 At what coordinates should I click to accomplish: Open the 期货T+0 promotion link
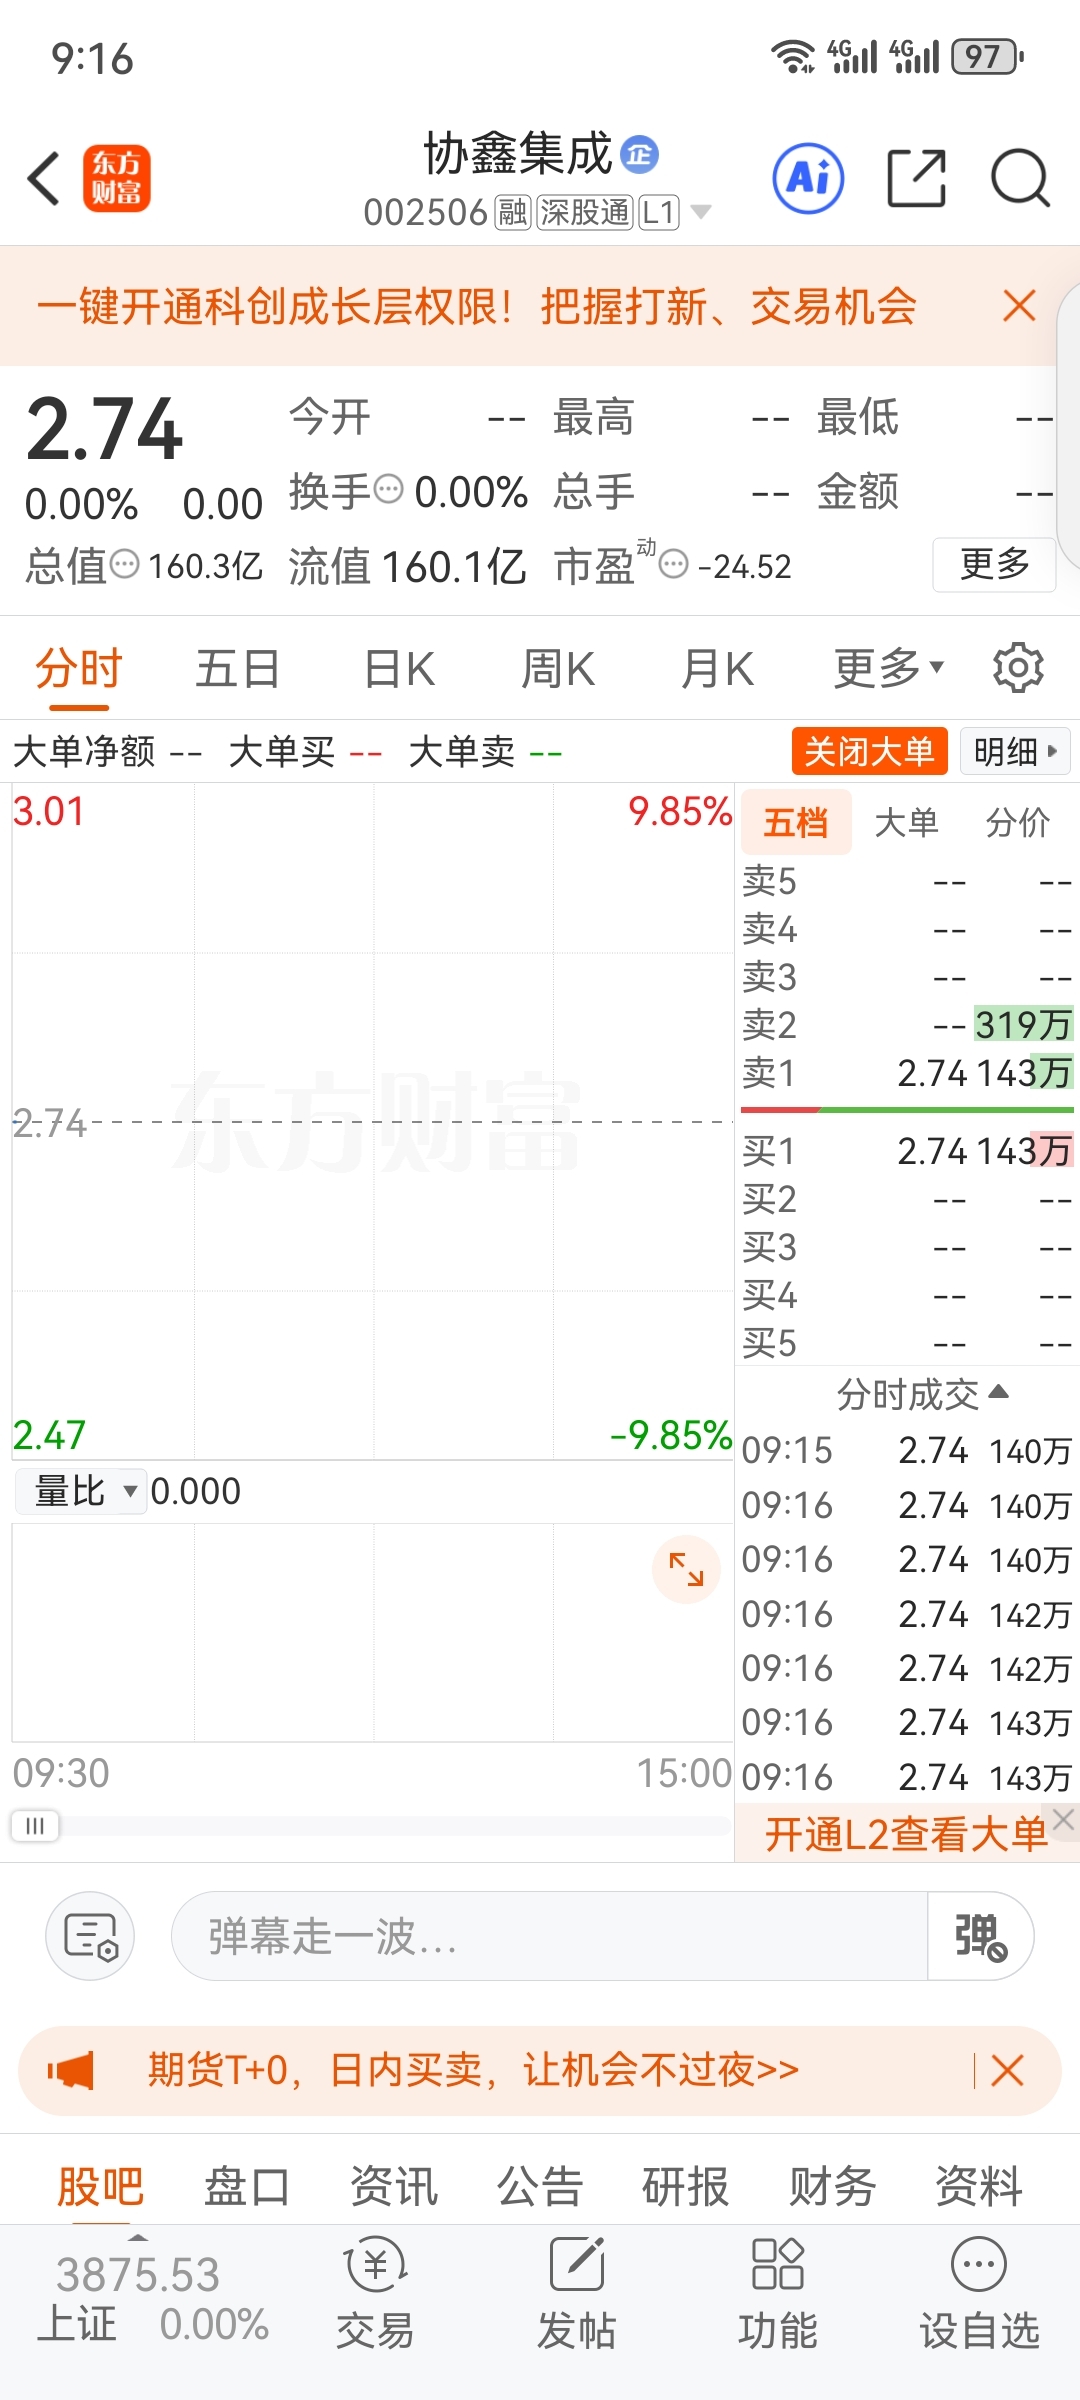pos(473,2069)
